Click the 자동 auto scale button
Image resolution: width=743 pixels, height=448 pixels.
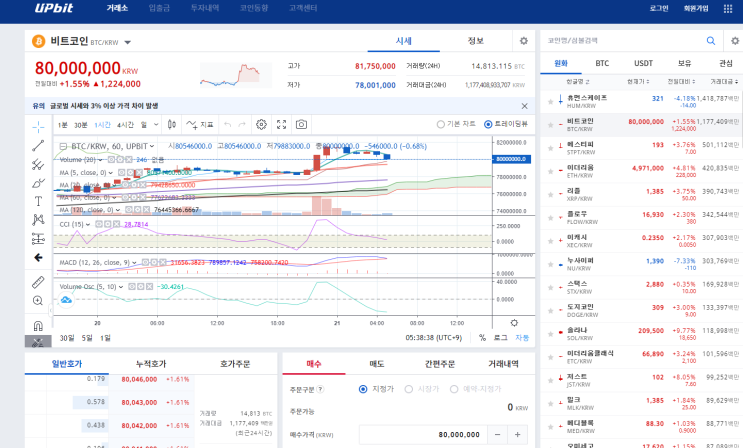click(522, 338)
